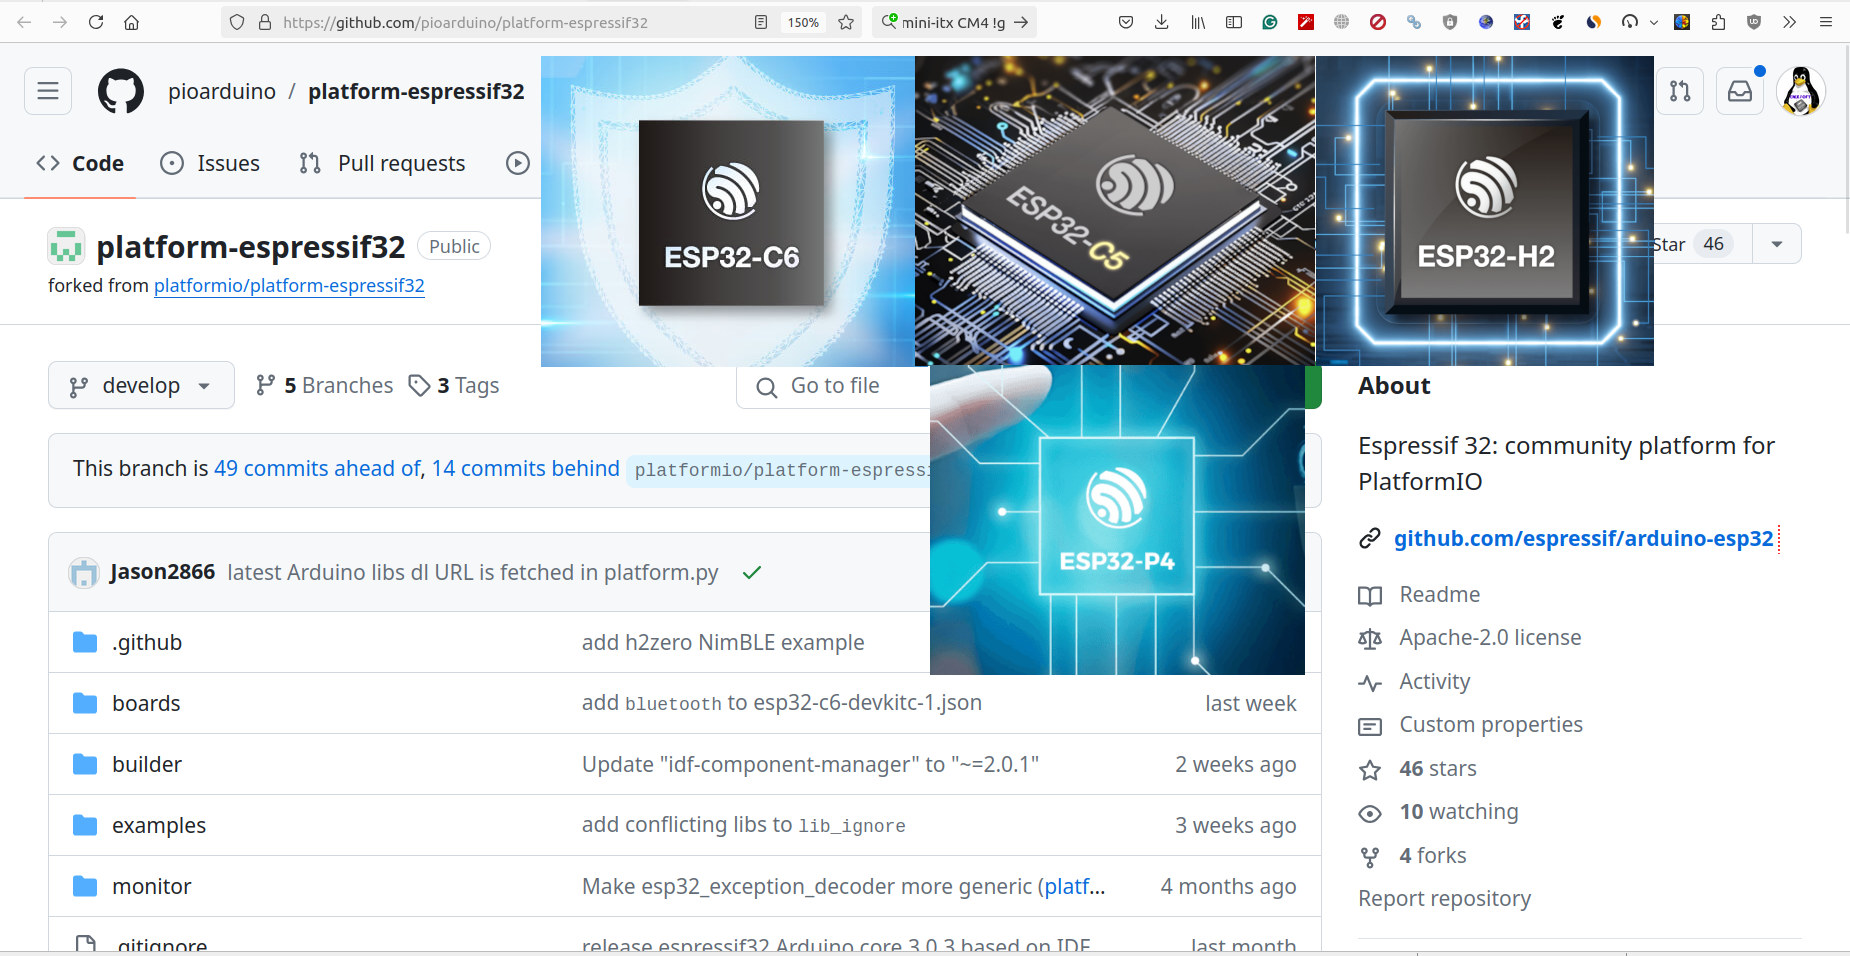Open GitHub global navigation hamburger menu
The image size is (1850, 956).
click(x=48, y=91)
